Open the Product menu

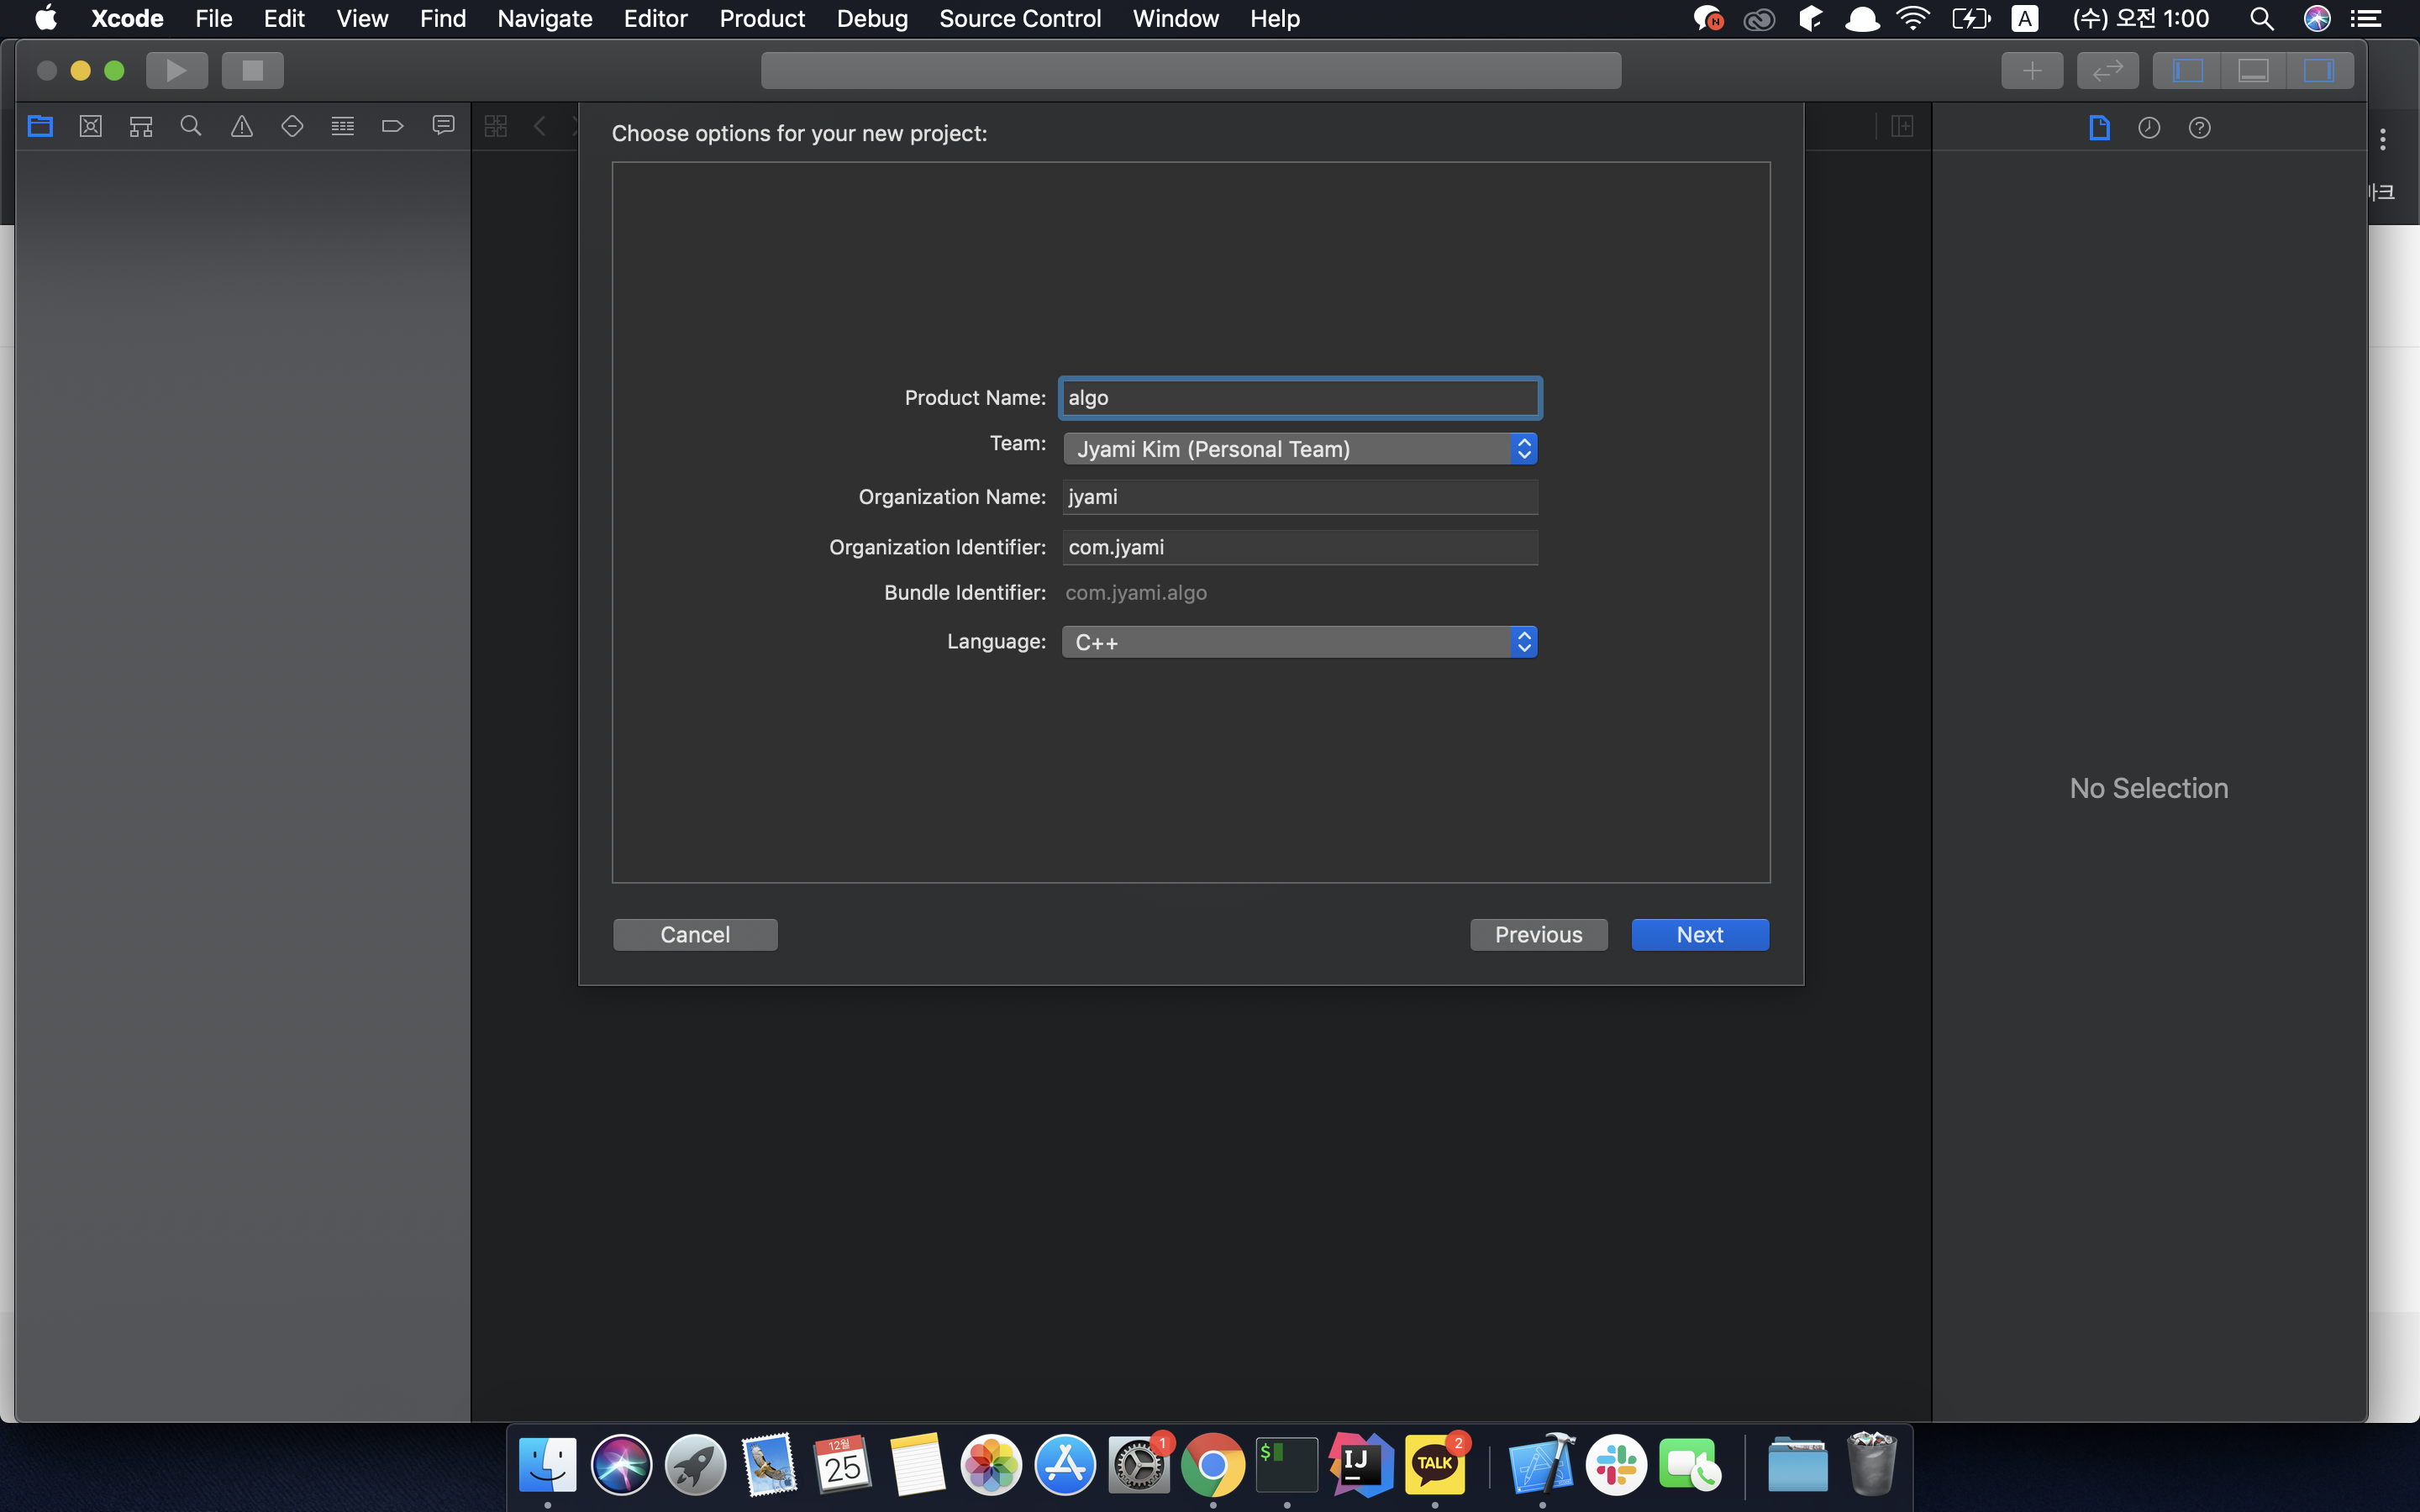tap(761, 19)
